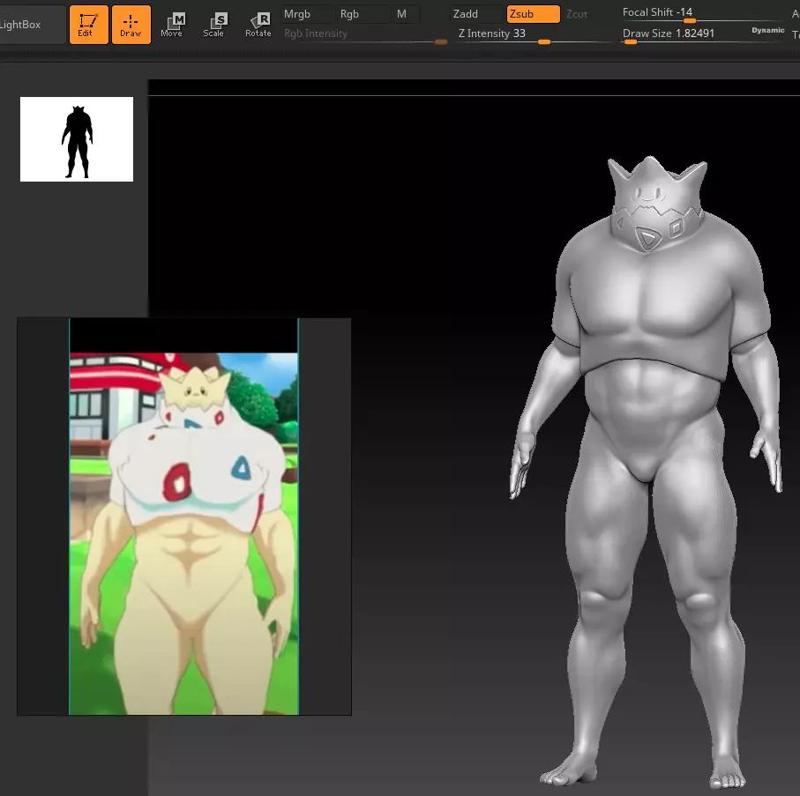
Task: Click the Zcut mode button
Action: click(576, 14)
